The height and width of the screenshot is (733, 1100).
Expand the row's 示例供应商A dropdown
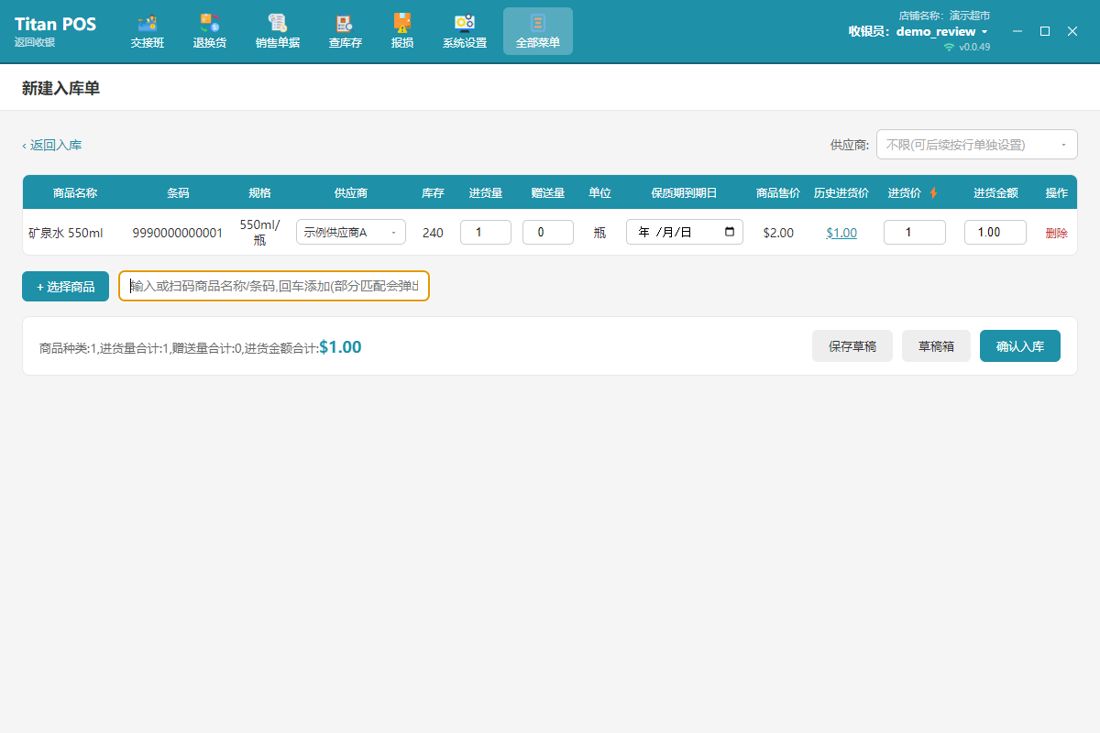pos(351,232)
